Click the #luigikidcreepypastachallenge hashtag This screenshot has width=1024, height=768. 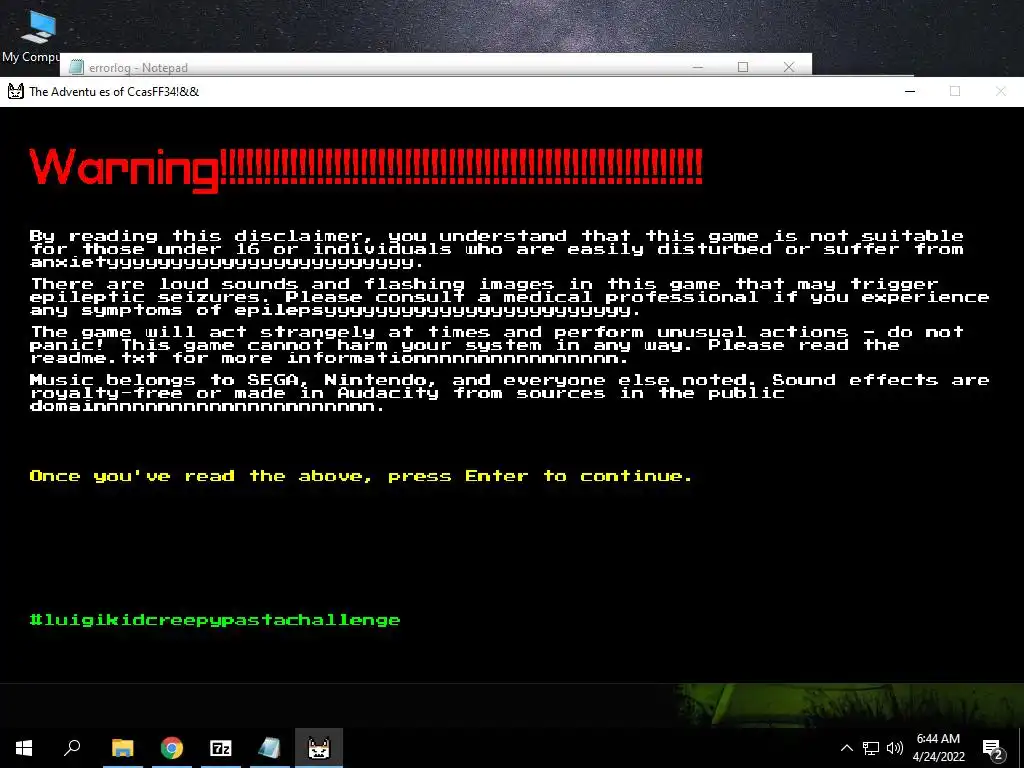click(215, 620)
